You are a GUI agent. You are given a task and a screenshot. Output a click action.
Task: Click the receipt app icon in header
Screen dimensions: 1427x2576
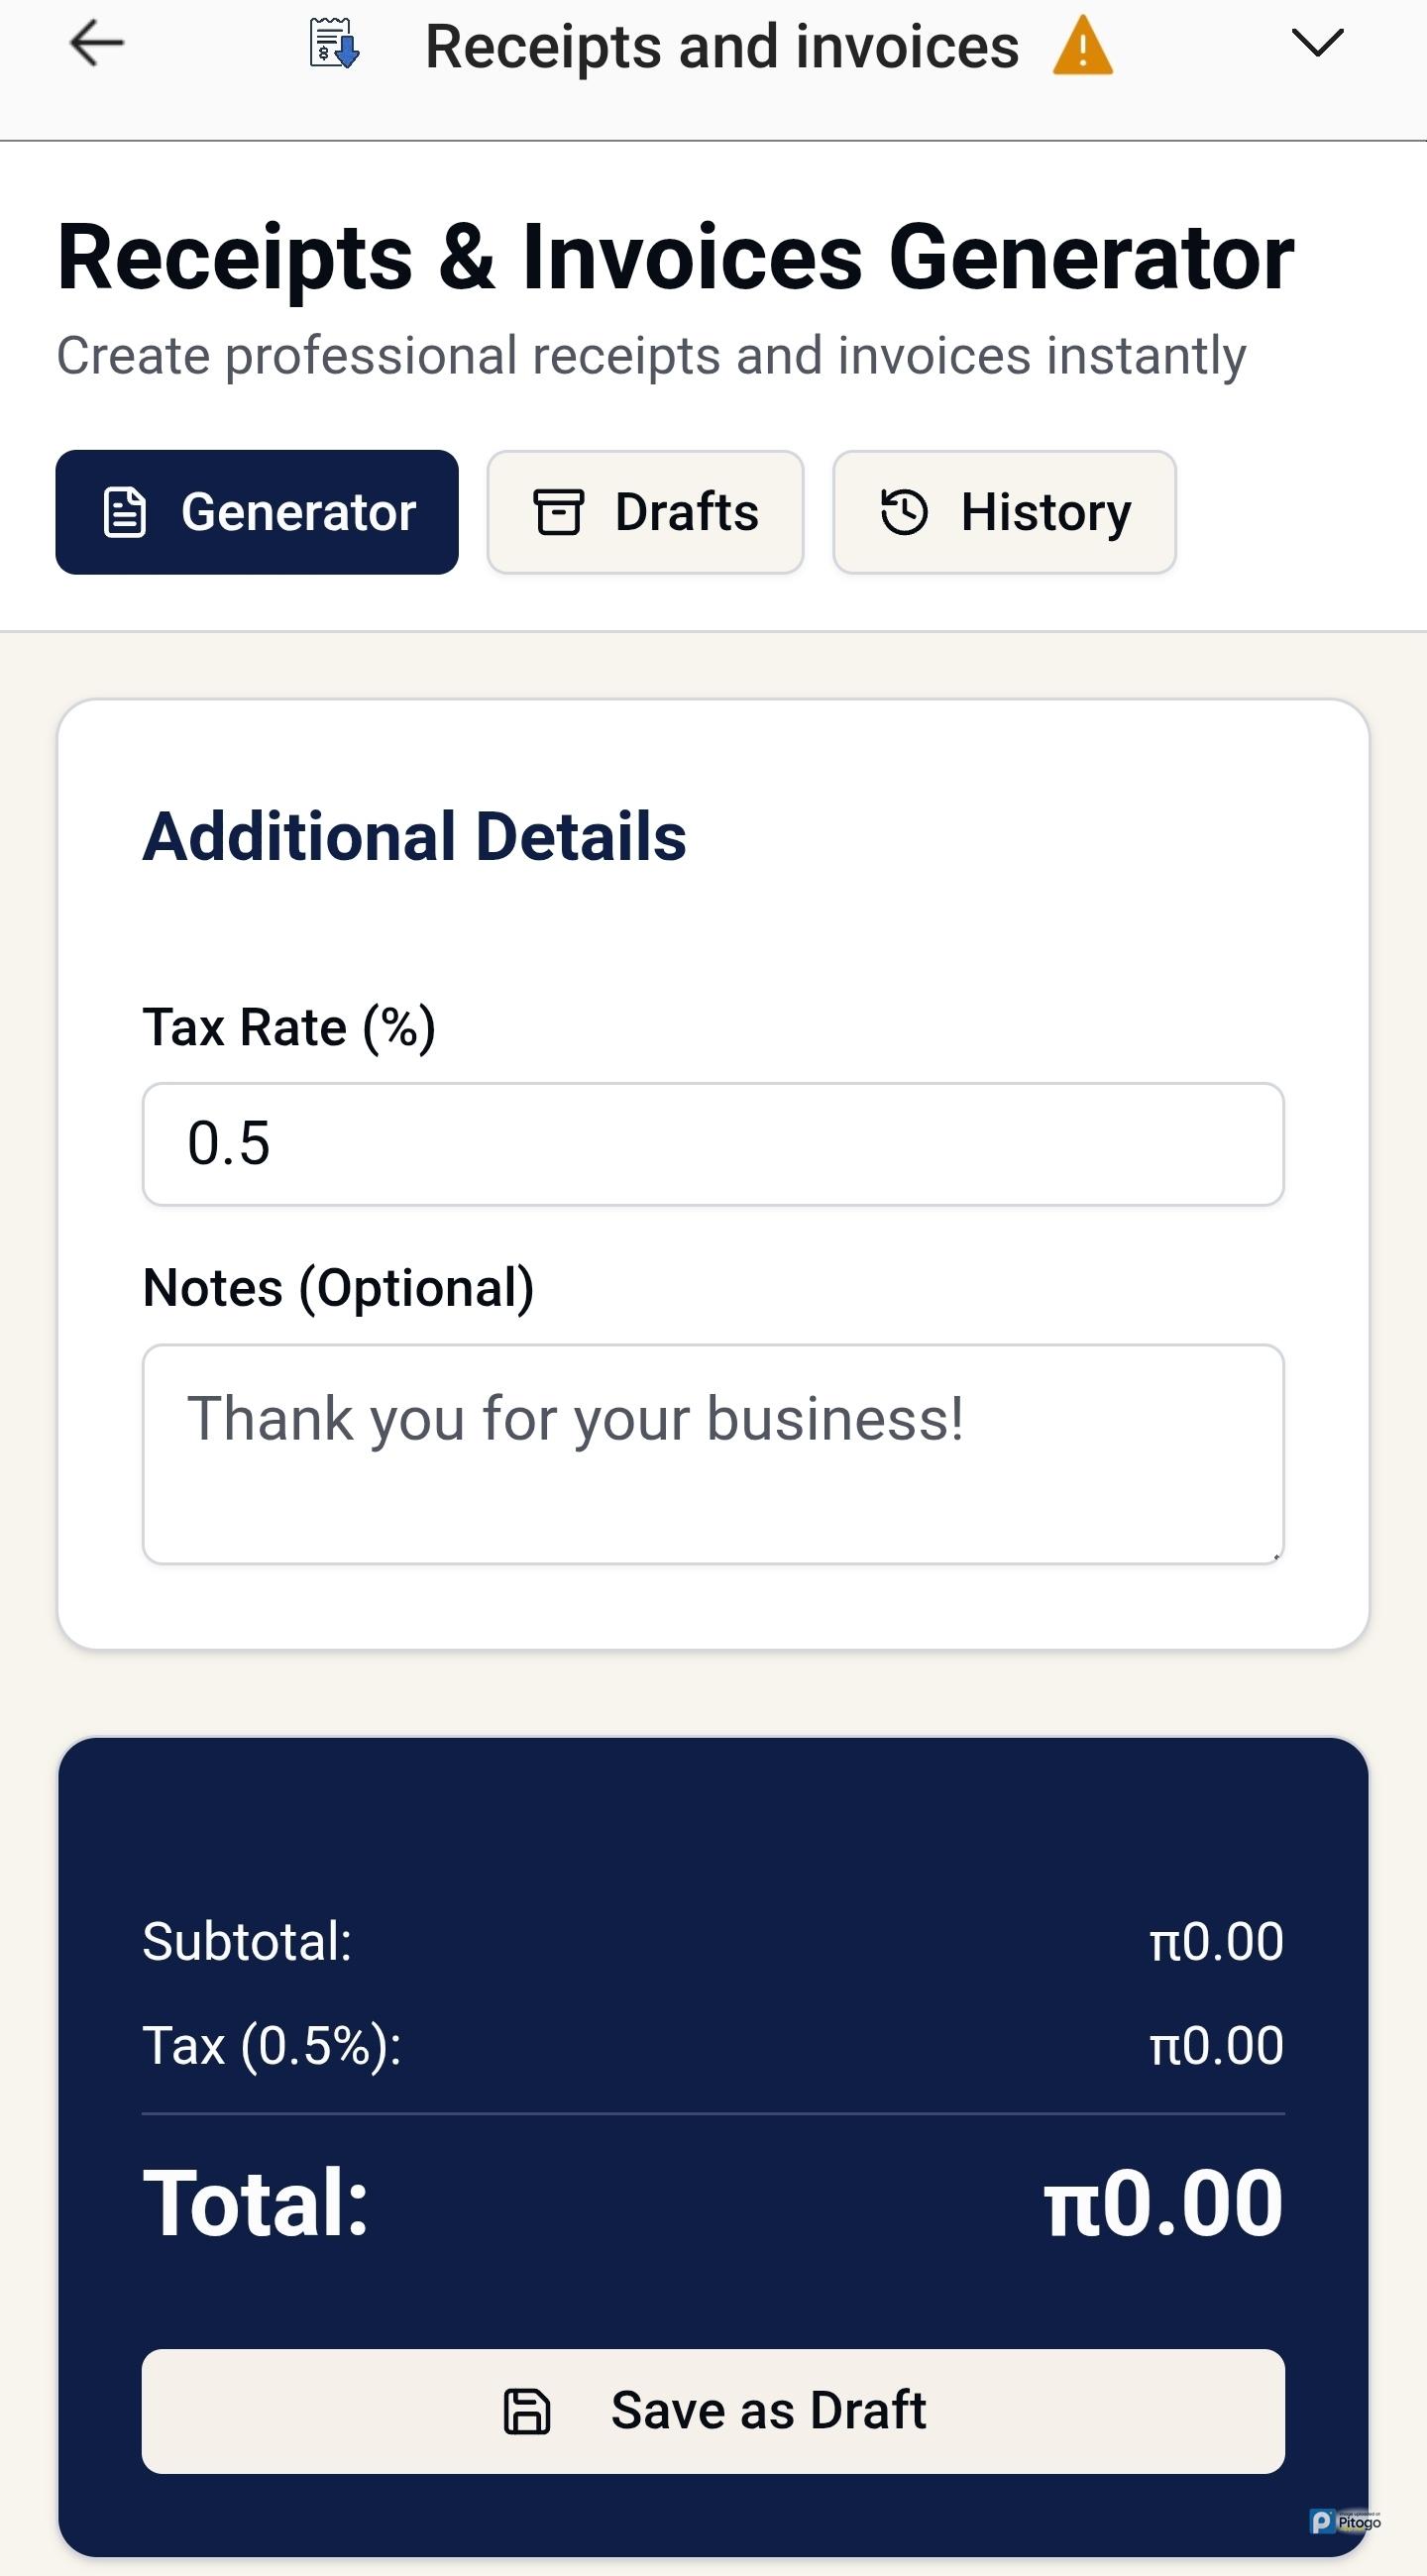[x=333, y=44]
